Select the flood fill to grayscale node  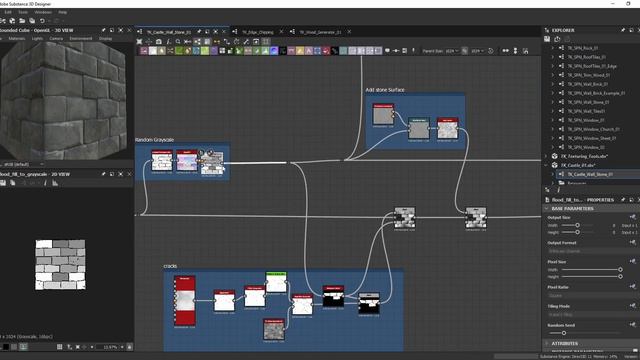point(212,162)
